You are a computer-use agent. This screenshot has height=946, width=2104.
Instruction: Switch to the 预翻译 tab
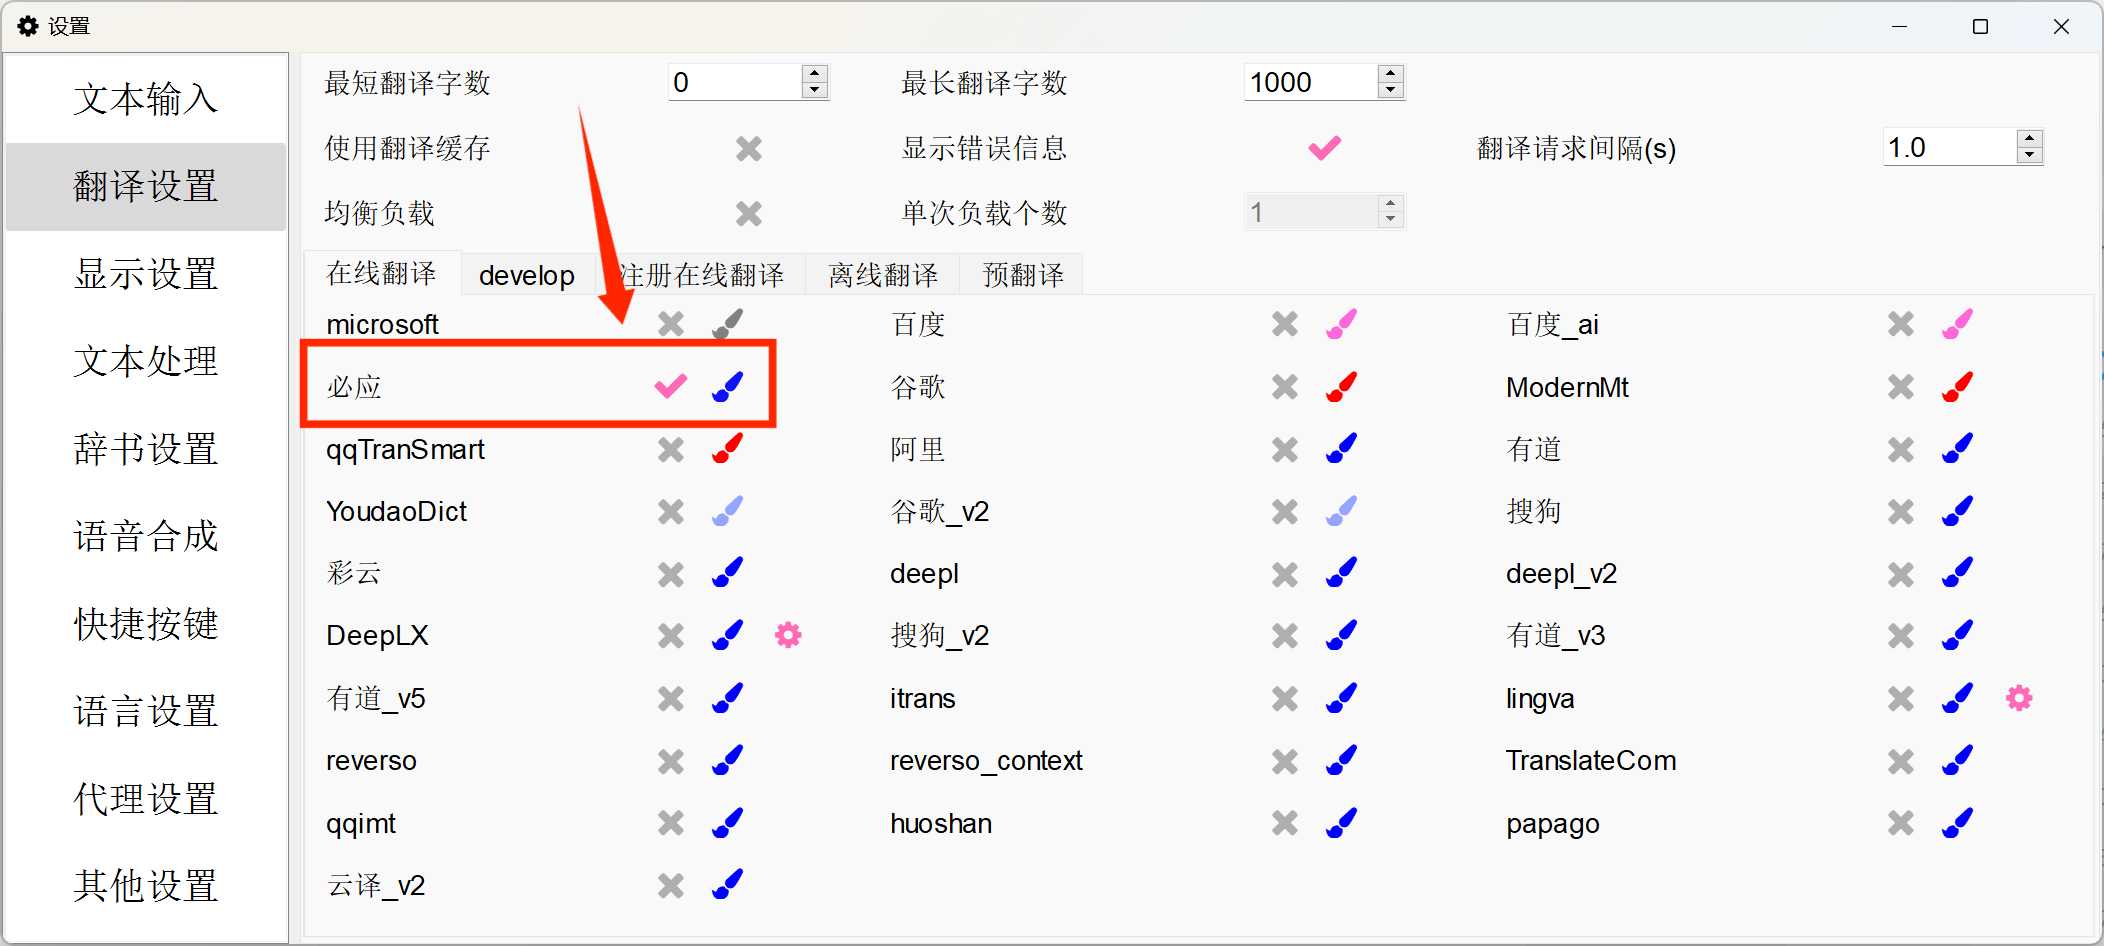click(1022, 275)
